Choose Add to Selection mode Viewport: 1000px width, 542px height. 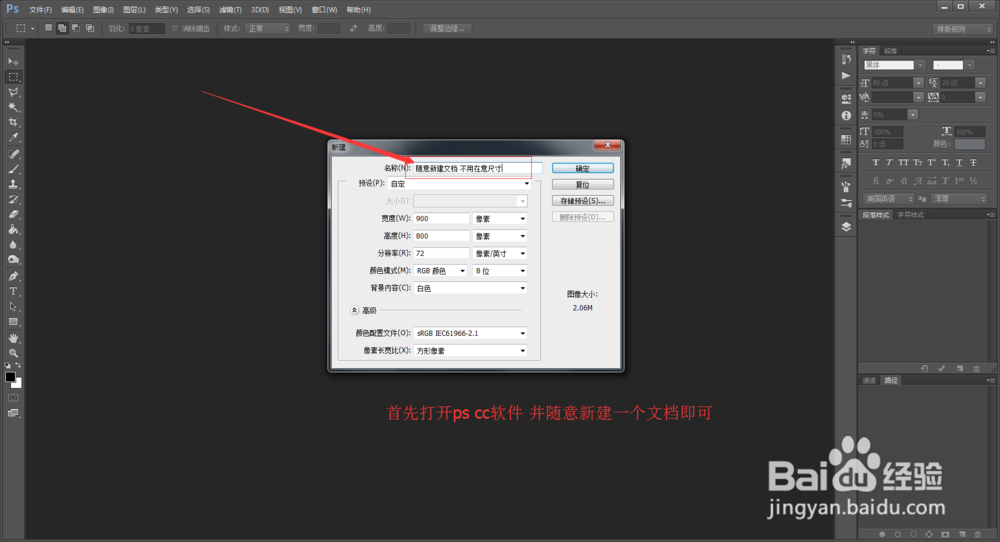(x=62, y=28)
